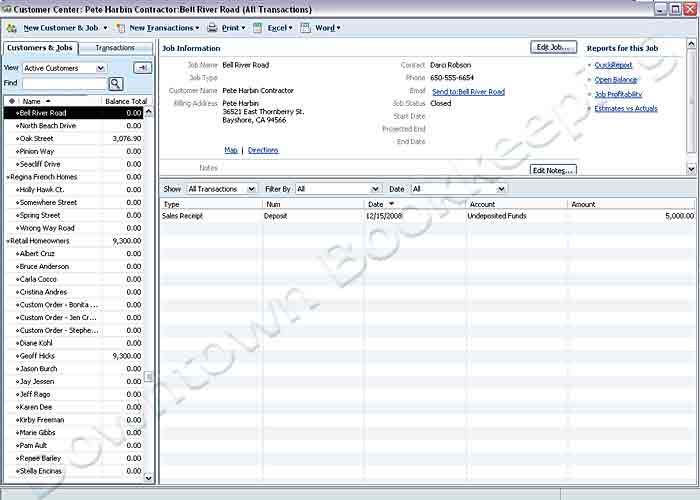The image size is (700, 500).
Task: Select the Retail Homeowners customer
Action: click(74, 241)
